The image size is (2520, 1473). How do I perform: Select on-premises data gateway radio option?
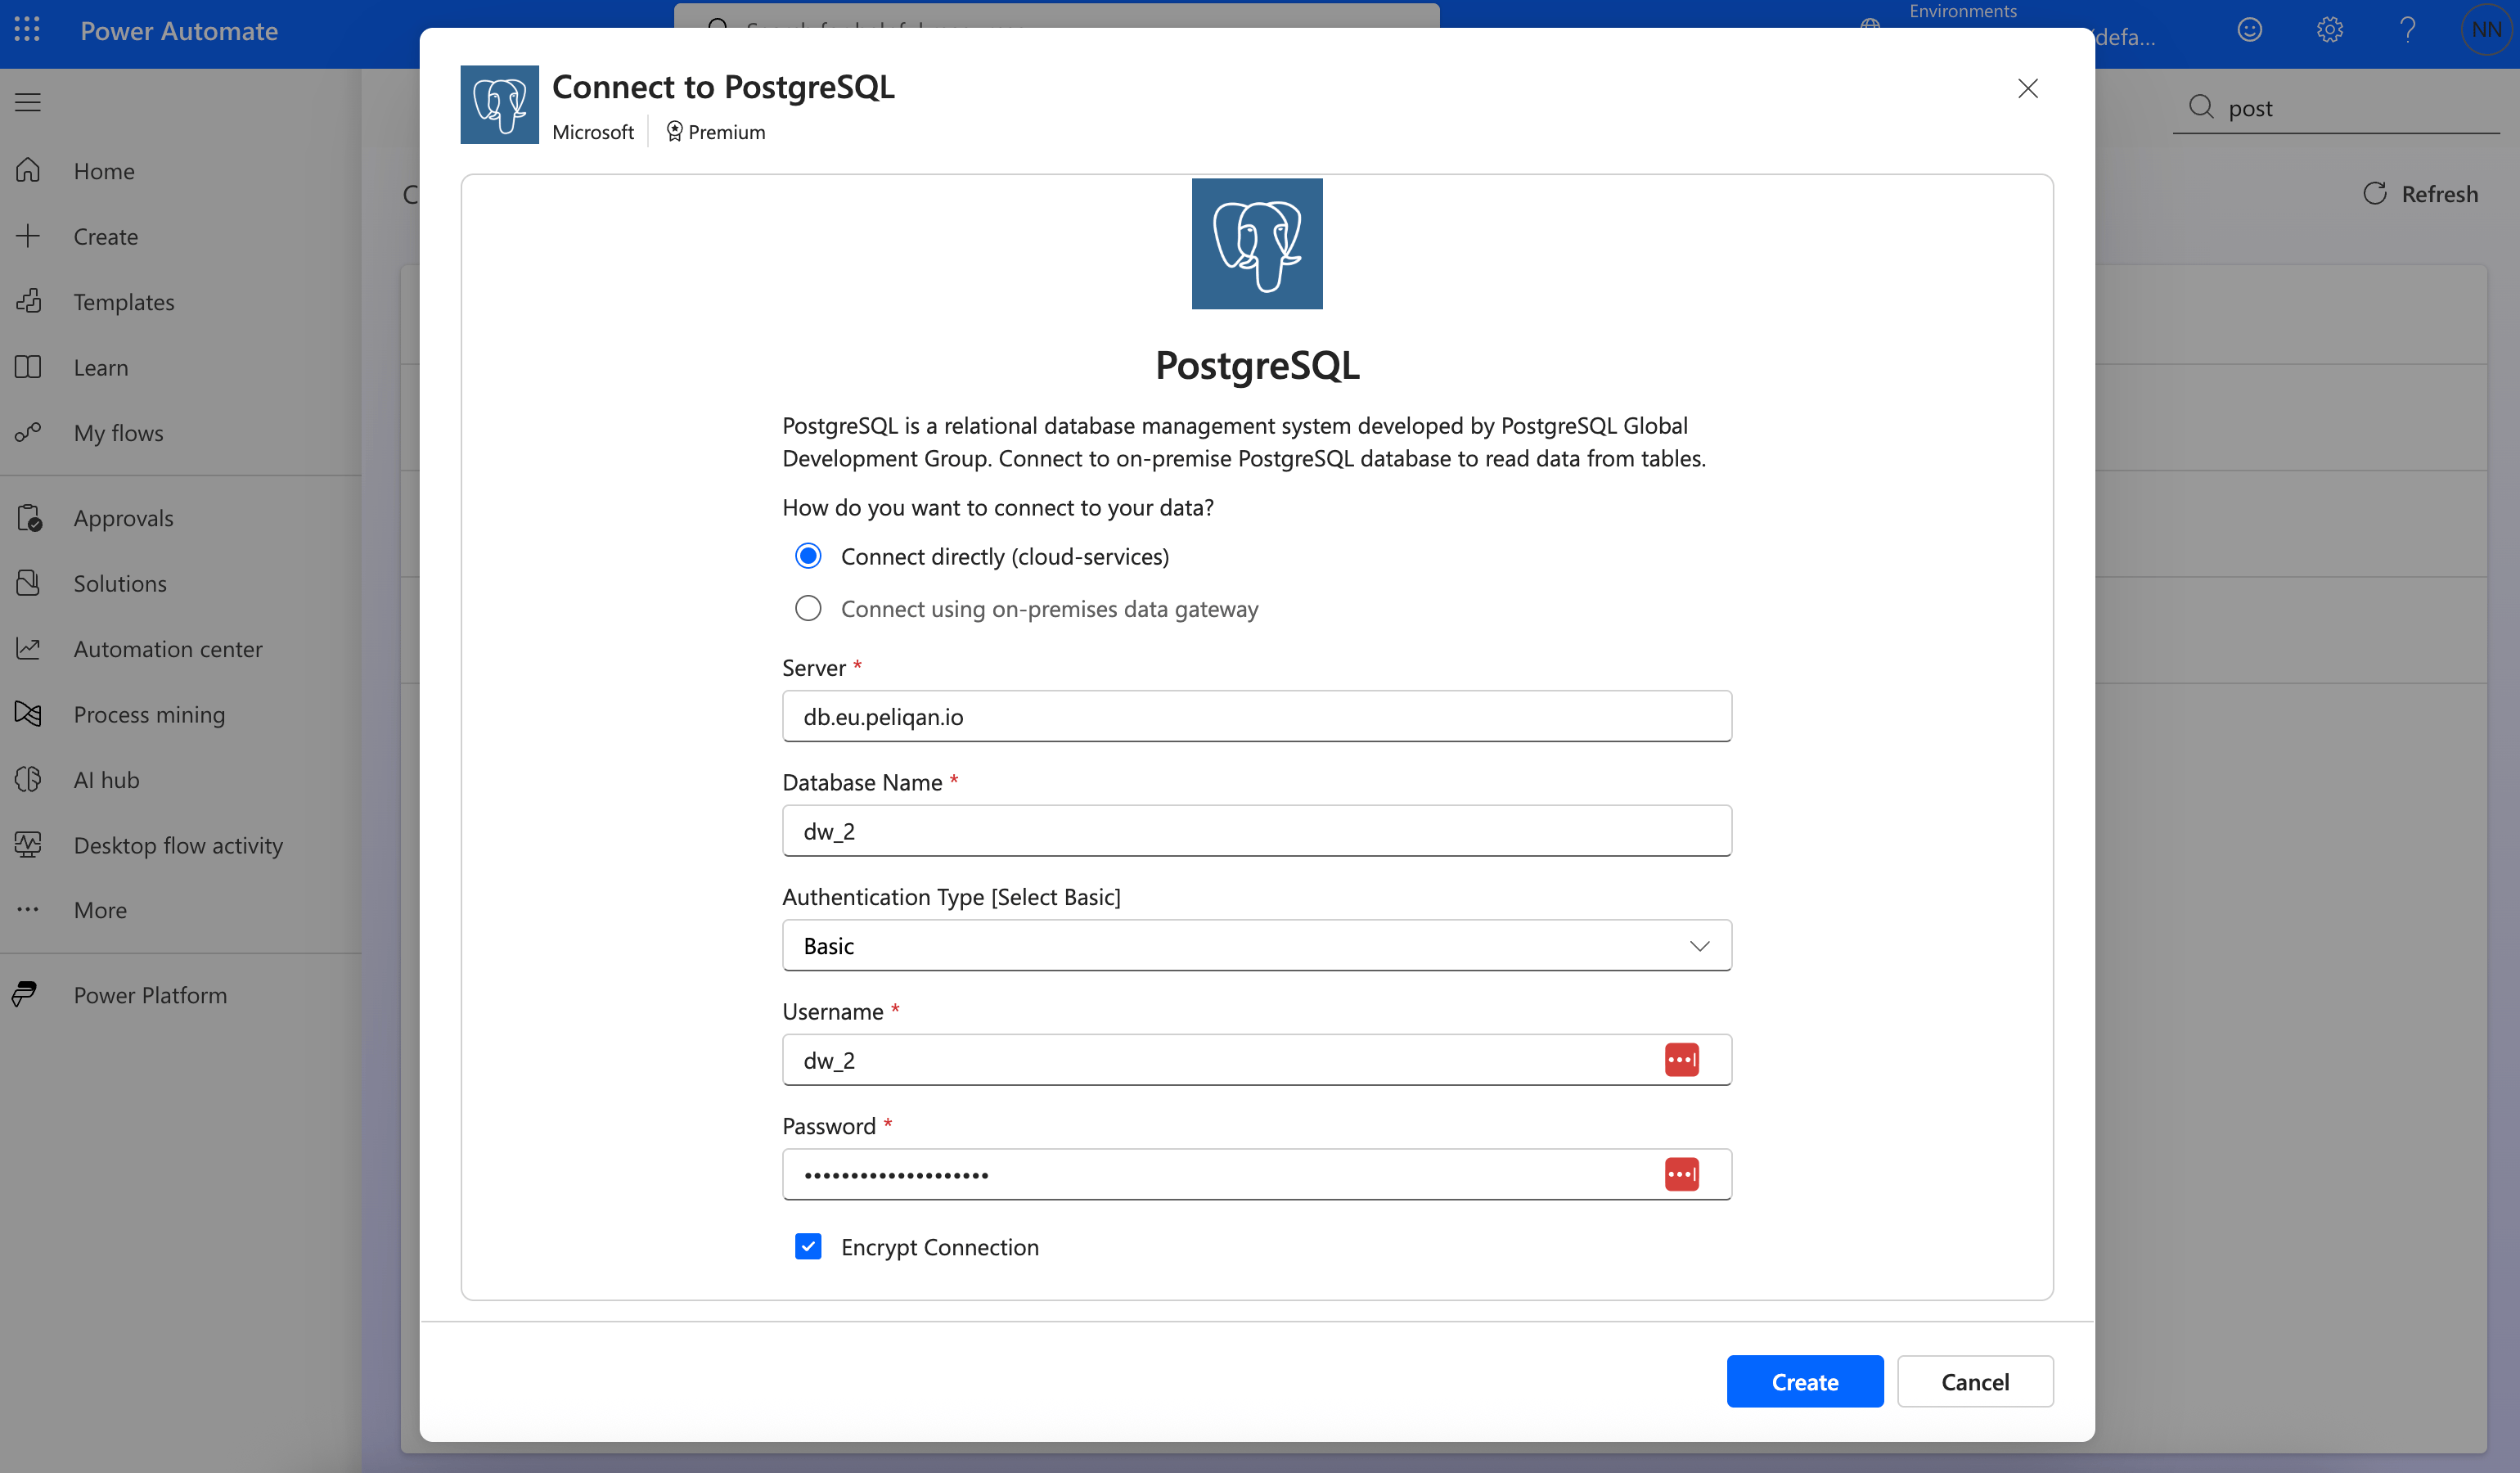tap(808, 608)
